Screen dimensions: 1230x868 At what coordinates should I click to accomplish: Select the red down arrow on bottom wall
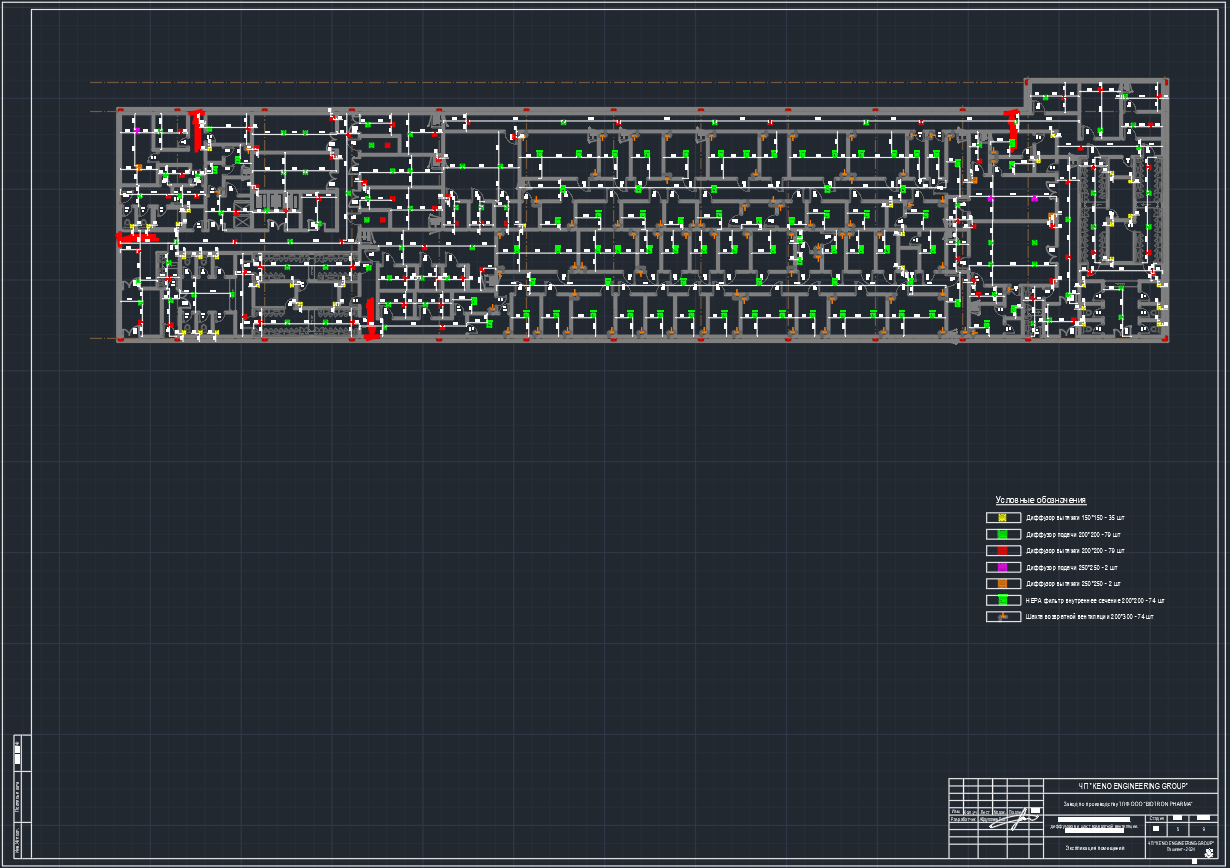pos(370,320)
